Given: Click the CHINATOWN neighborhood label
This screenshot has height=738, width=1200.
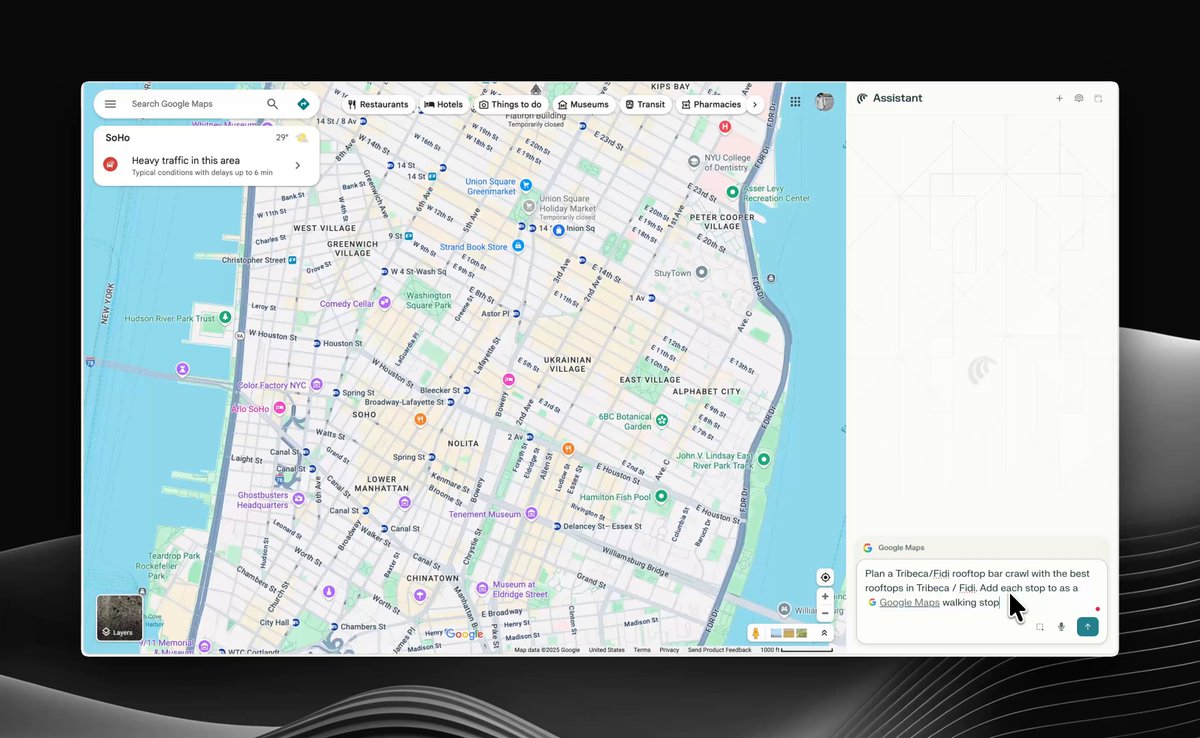Looking at the screenshot, I should coord(432,578).
